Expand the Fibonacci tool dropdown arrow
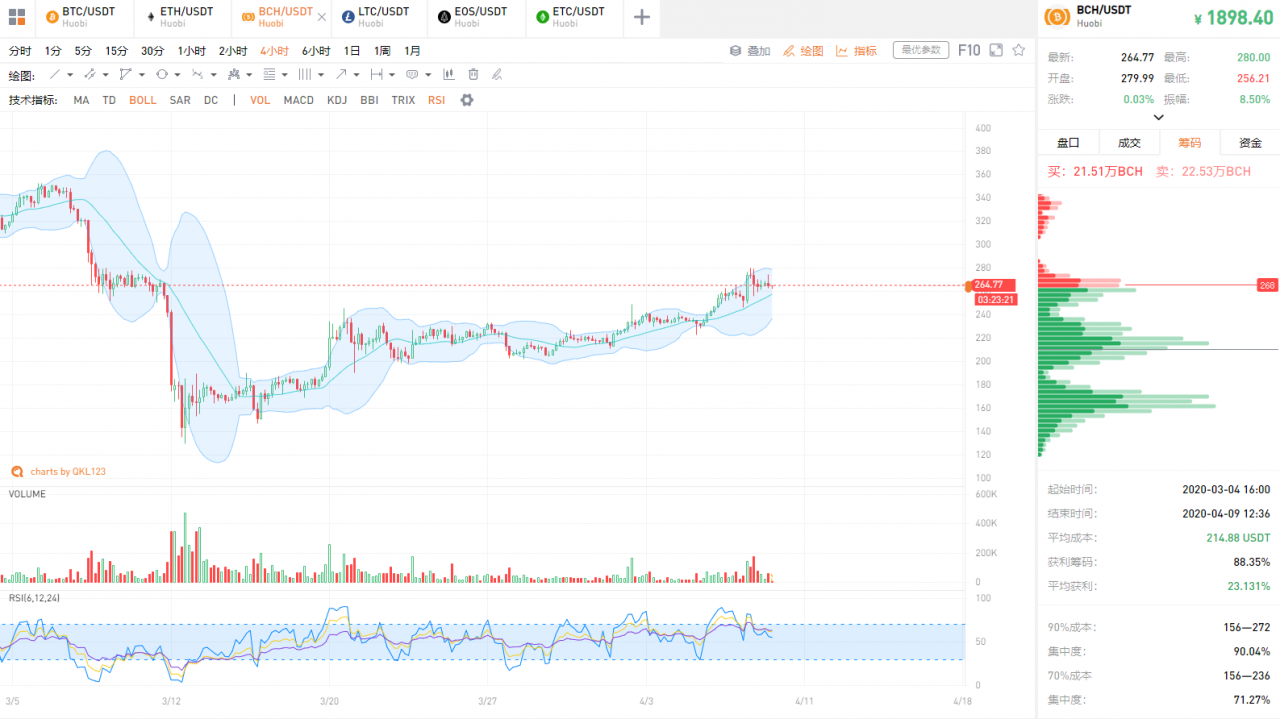This screenshot has height=719, width=1280. click(285, 75)
